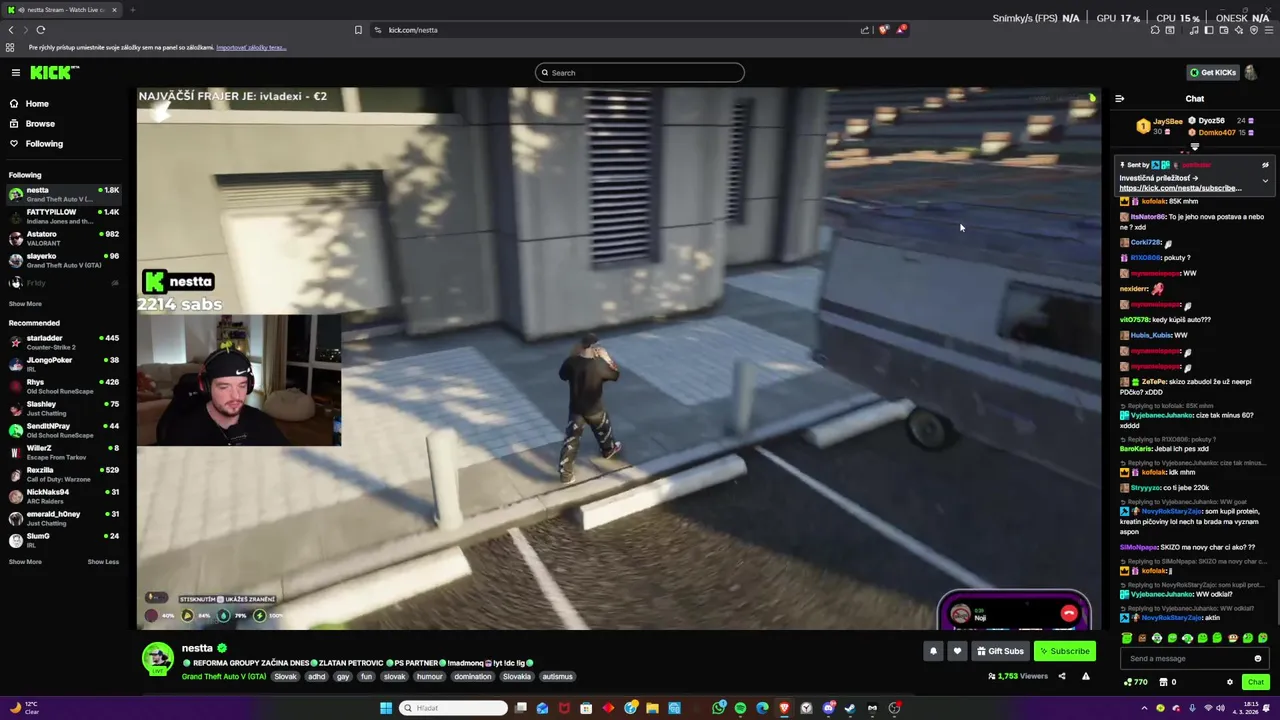Viewport: 1280px width, 720px height.
Task: Open the user avatar menu
Action: (1251, 72)
